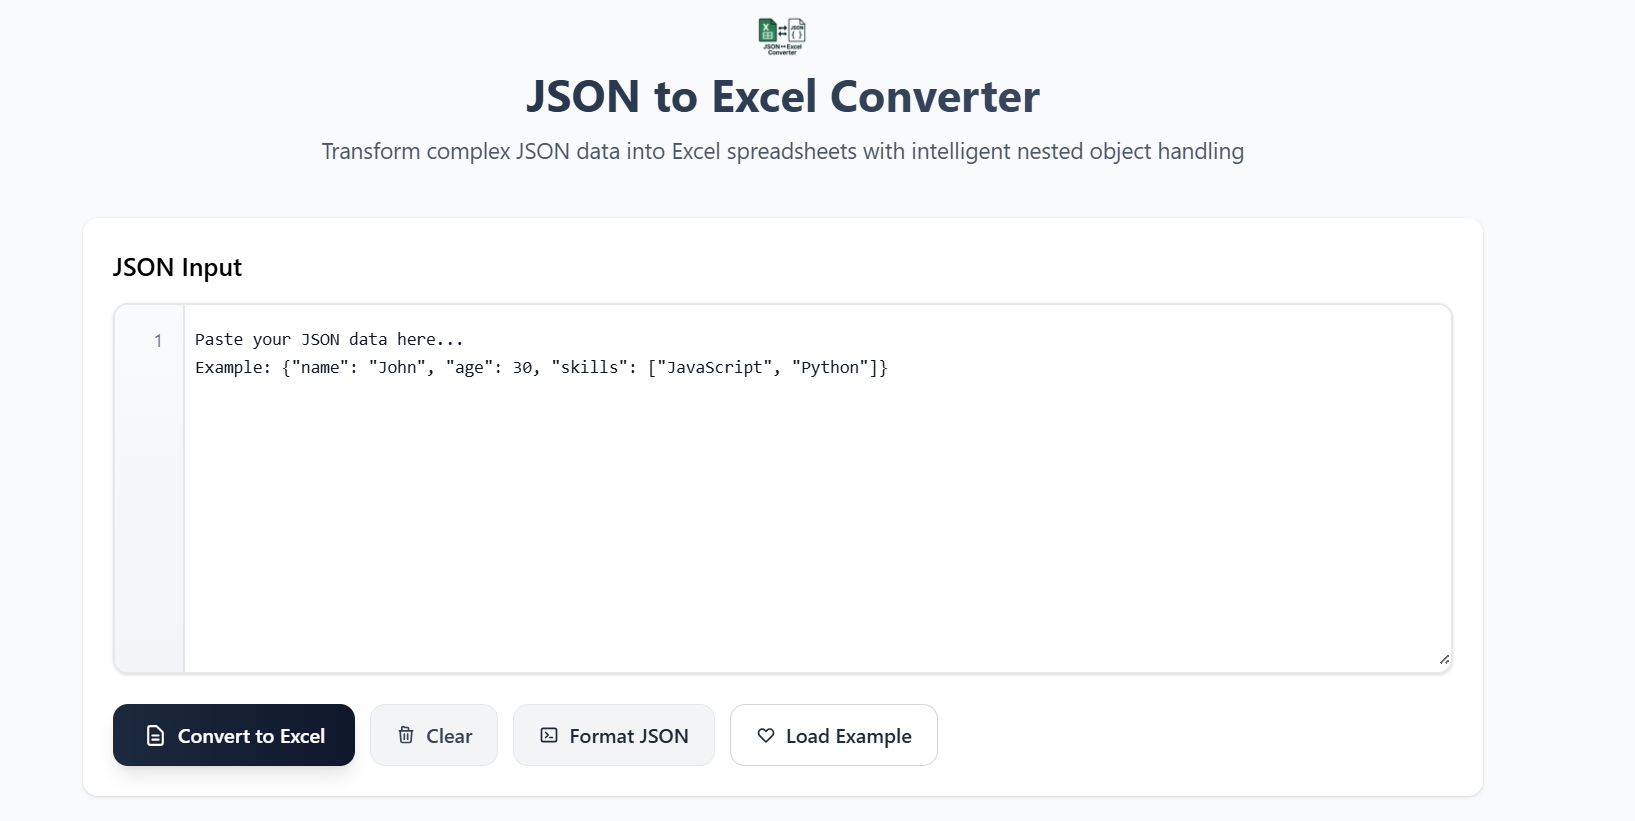
Task: Click the heart icon beside Load Example
Action: [766, 735]
